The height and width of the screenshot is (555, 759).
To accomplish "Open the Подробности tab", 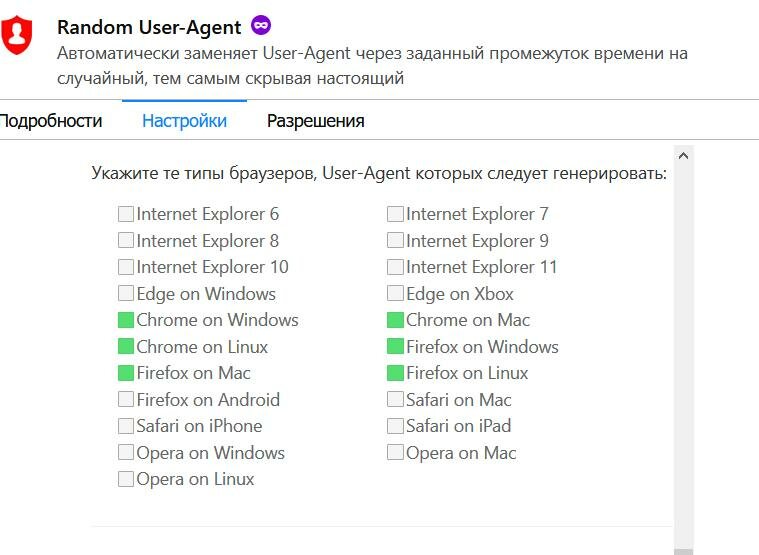I will (50, 120).
